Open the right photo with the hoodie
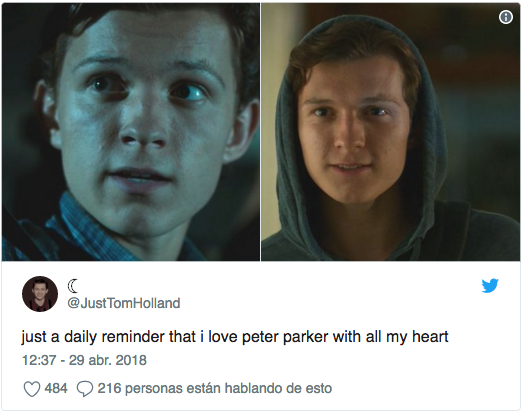525x411 pixels. click(390, 132)
